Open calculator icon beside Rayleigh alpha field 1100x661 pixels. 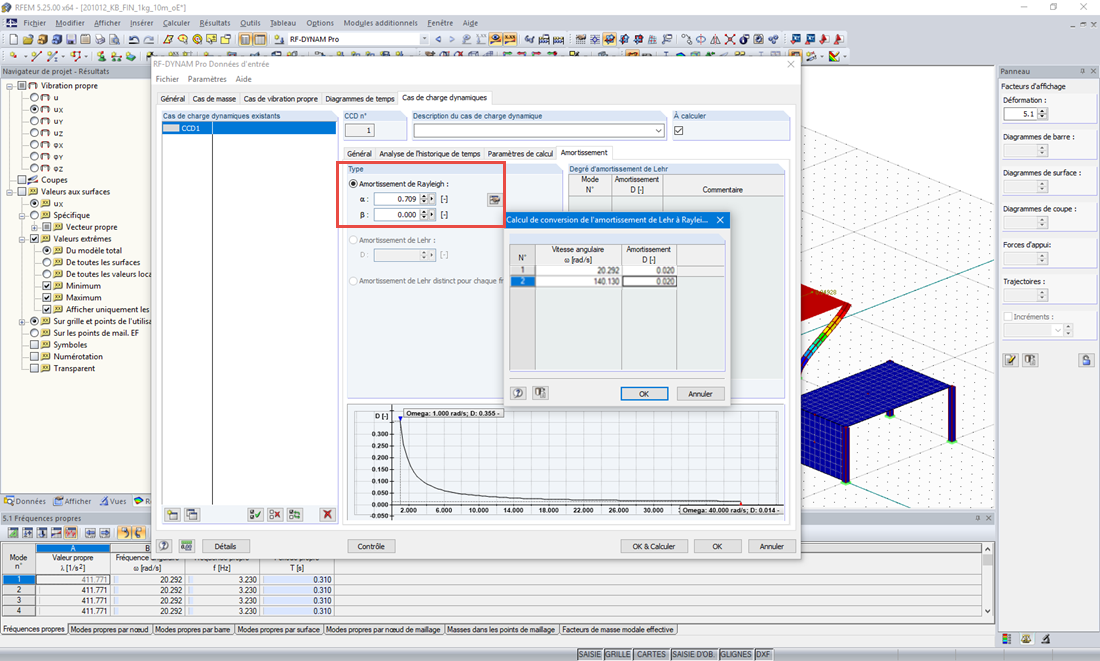[x=495, y=200]
